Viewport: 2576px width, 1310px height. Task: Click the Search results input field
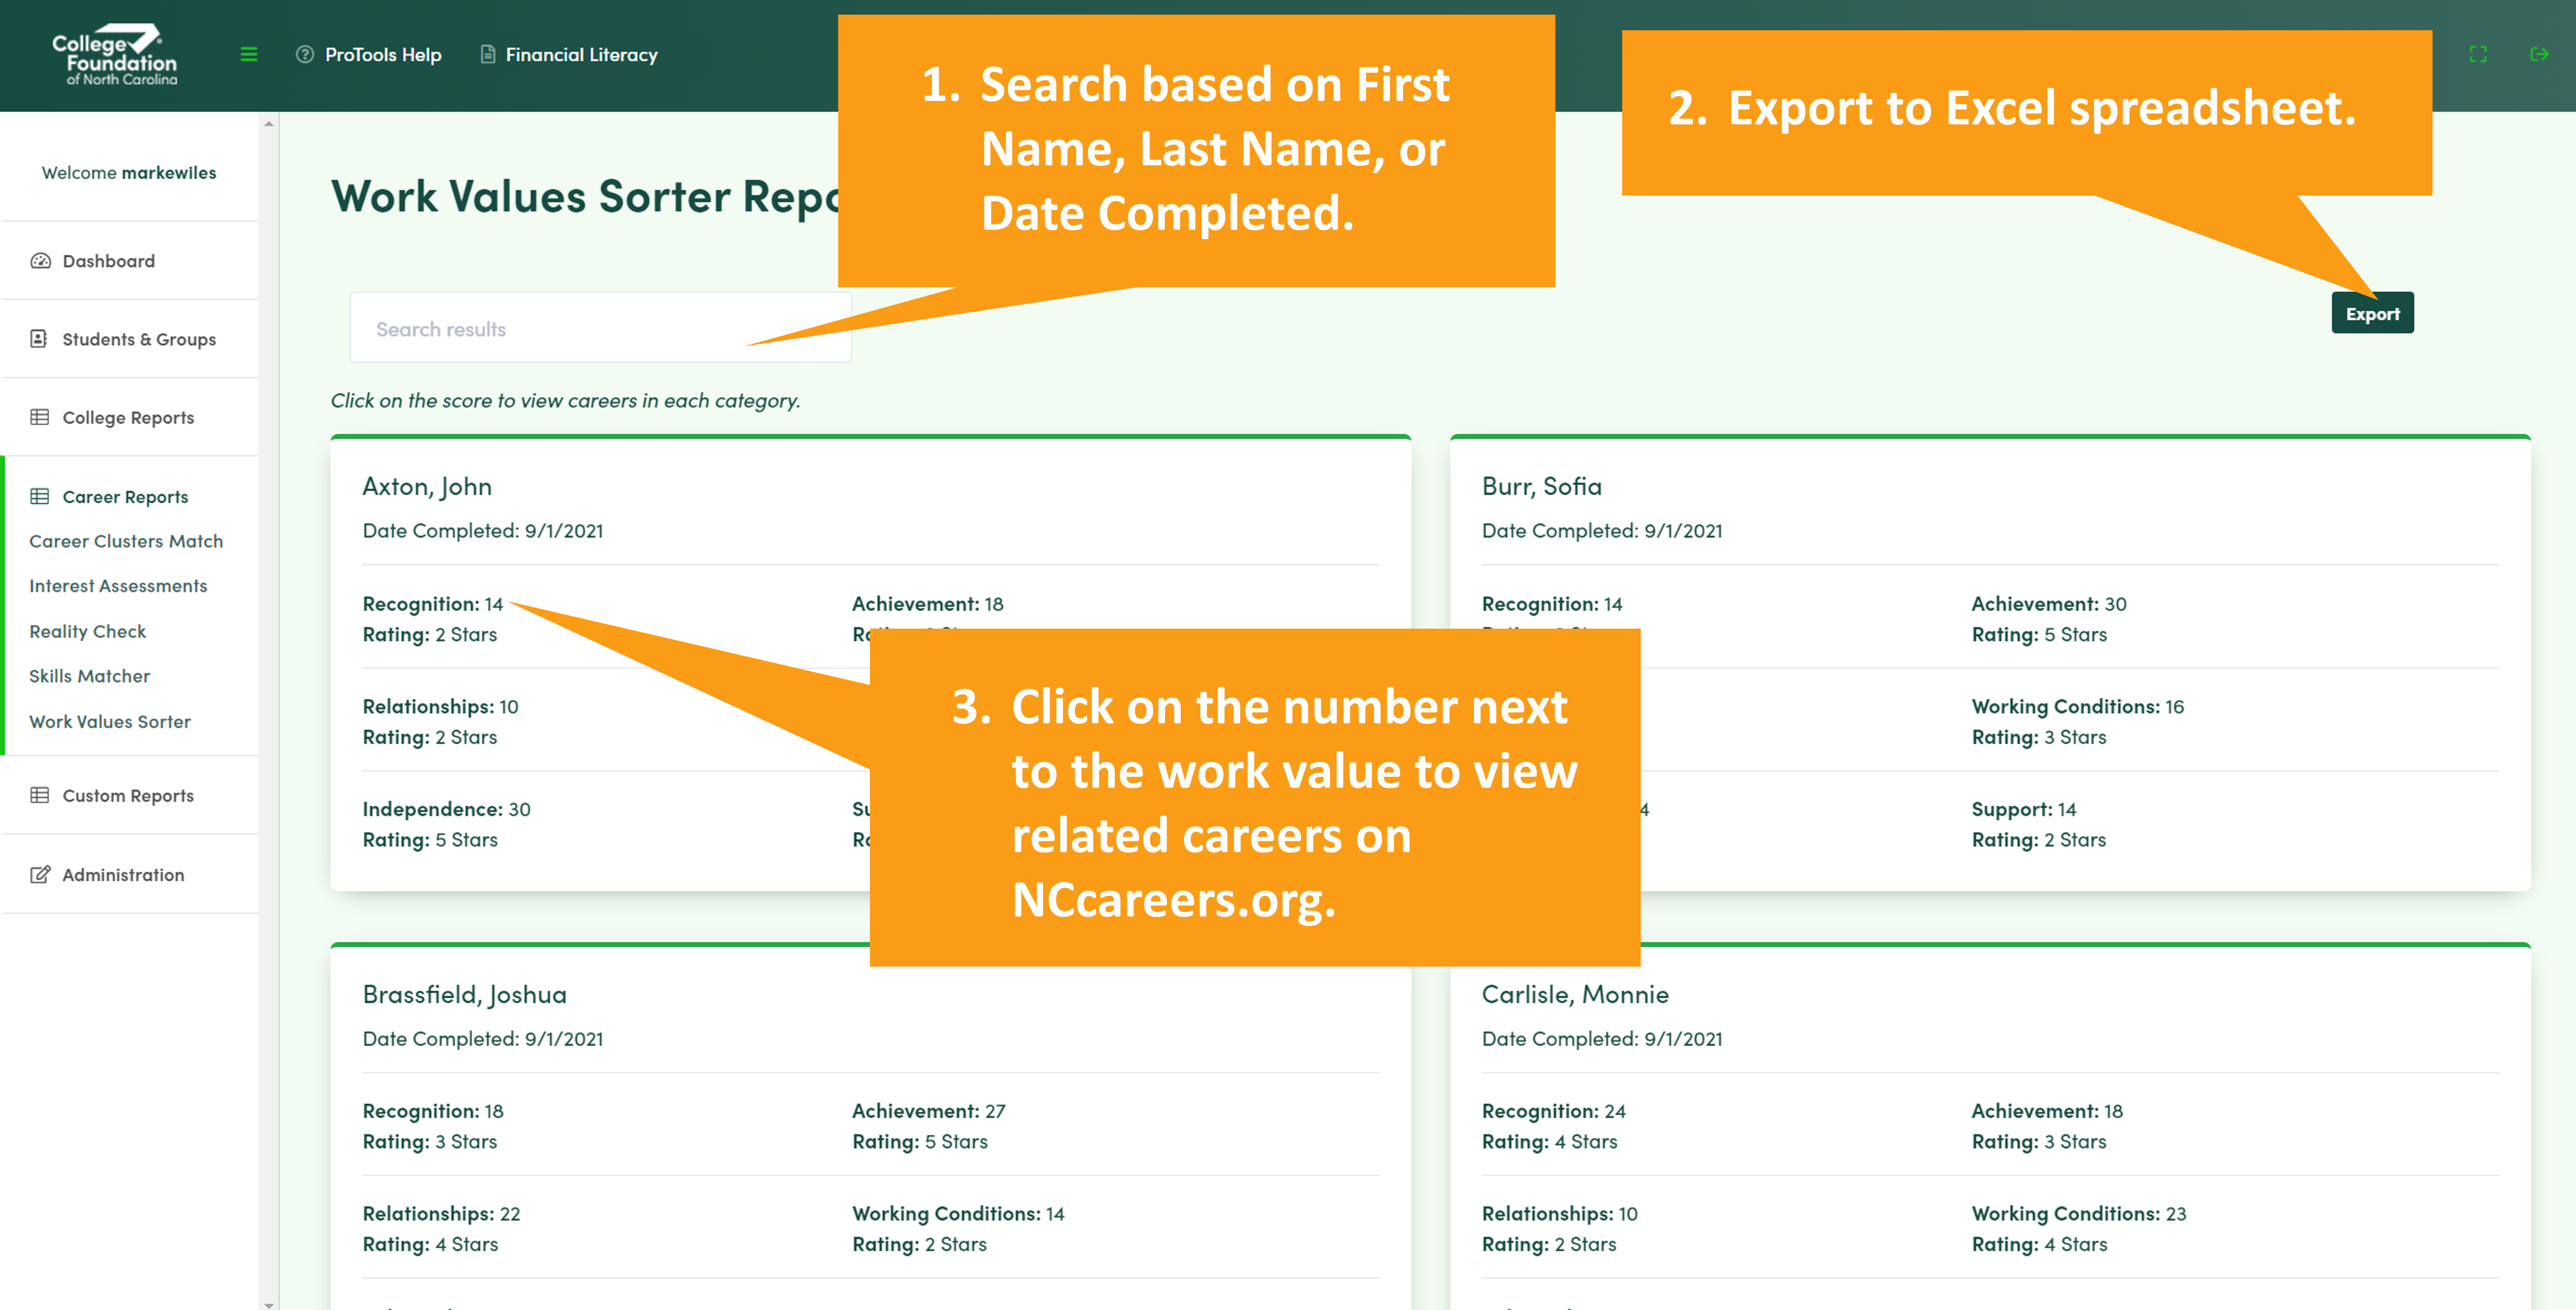coord(600,328)
